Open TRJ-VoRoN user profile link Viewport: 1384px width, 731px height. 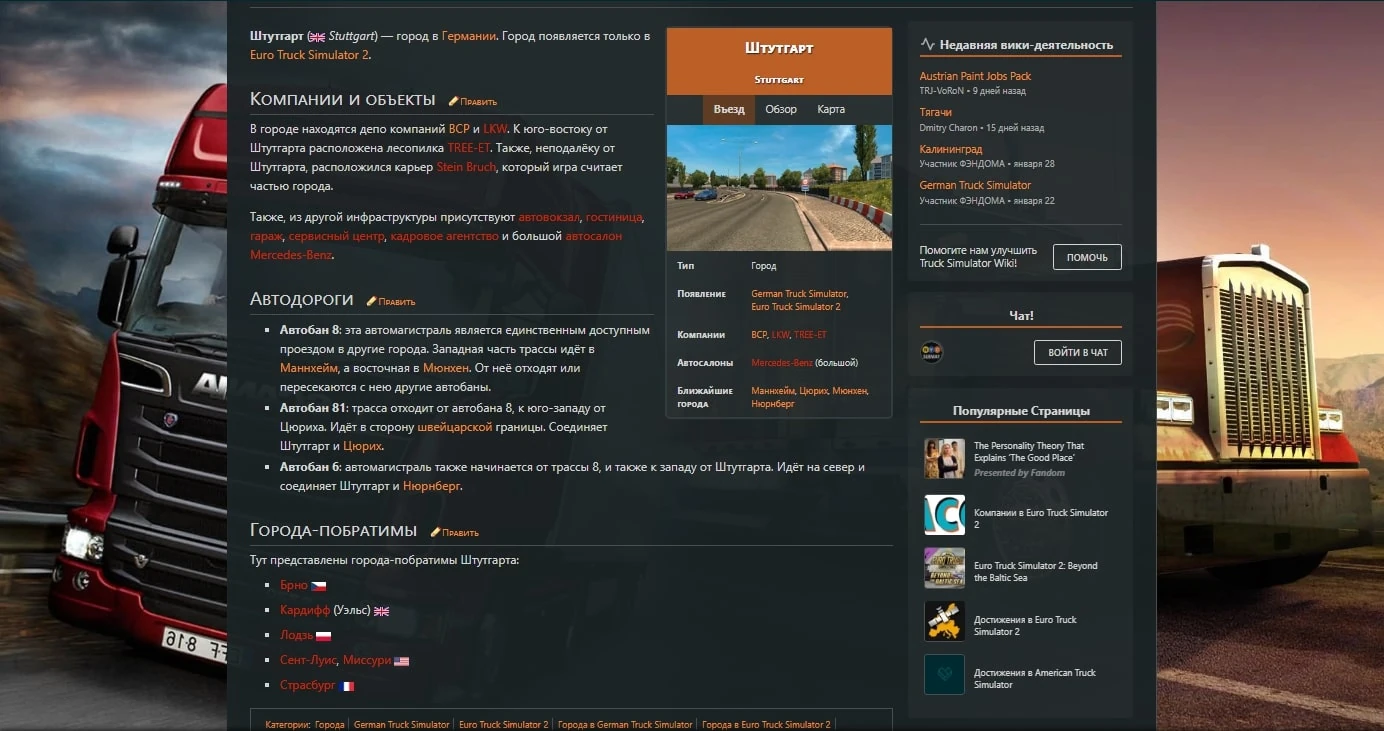[x=943, y=91]
